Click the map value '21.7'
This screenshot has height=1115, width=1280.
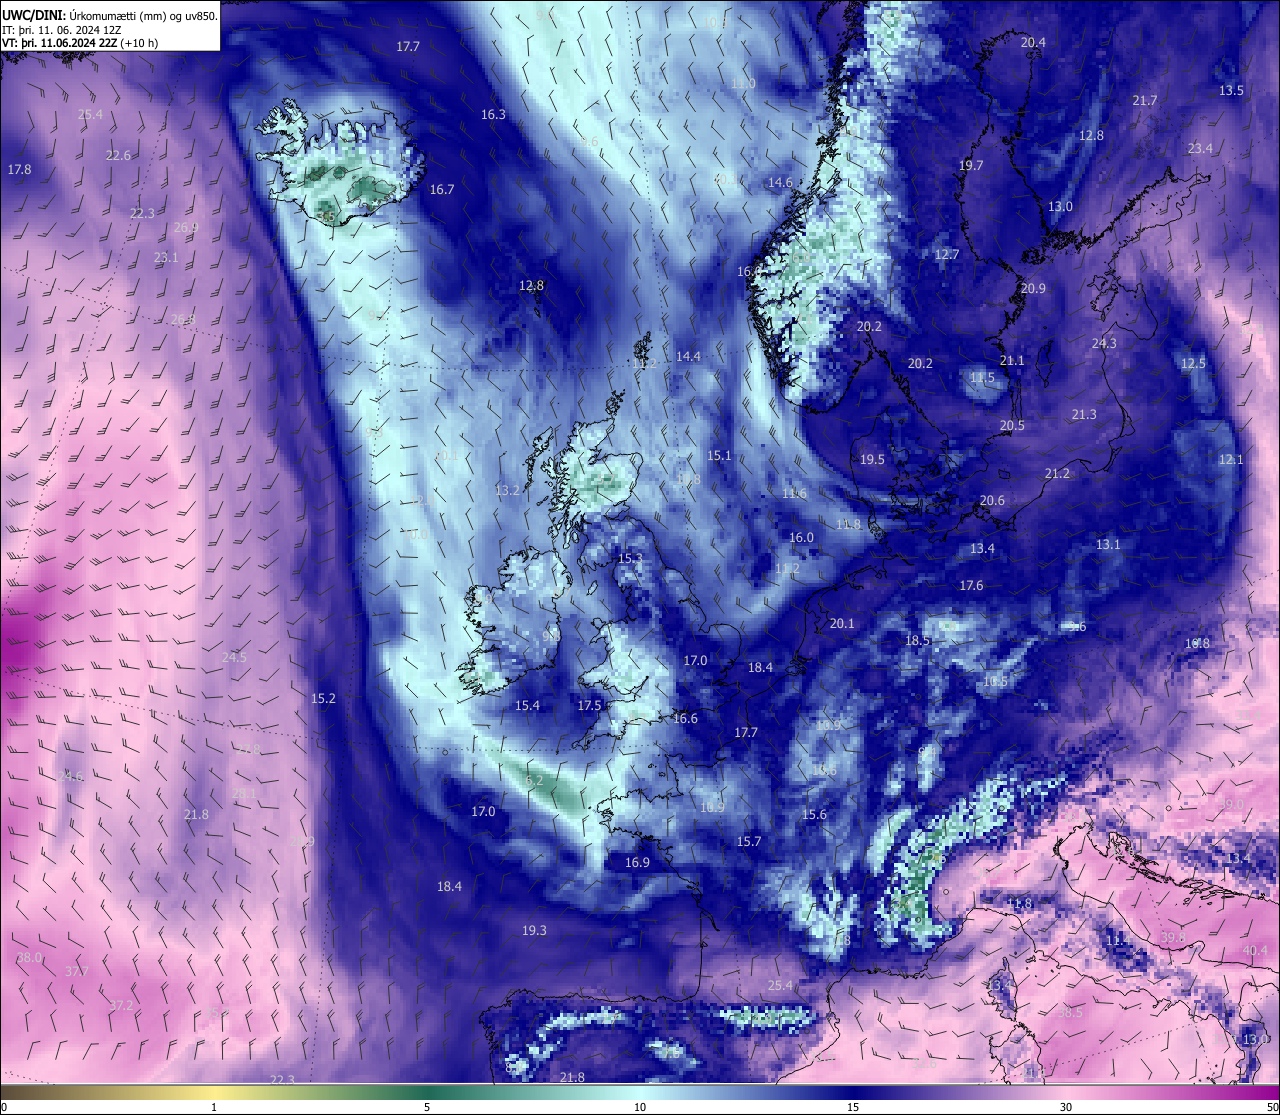click(1145, 101)
